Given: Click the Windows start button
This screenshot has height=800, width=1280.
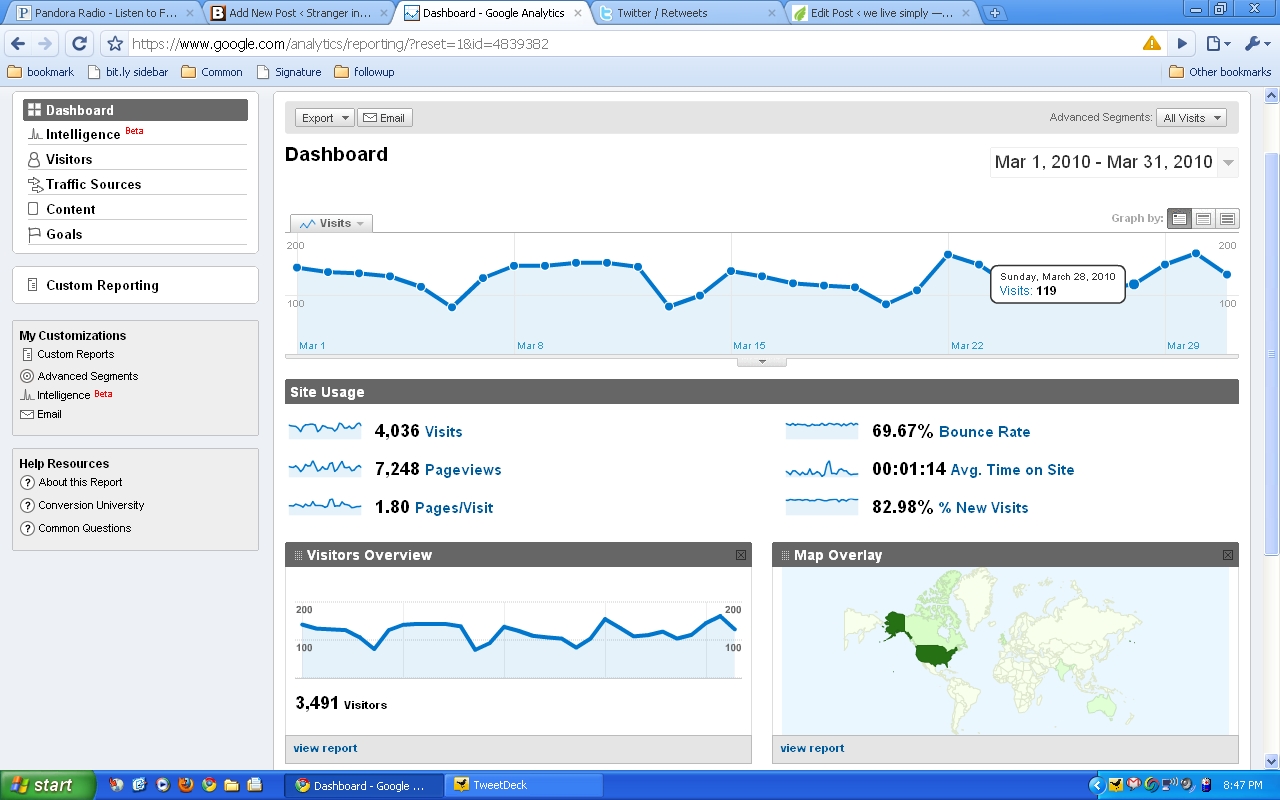Looking at the screenshot, I should click(48, 785).
